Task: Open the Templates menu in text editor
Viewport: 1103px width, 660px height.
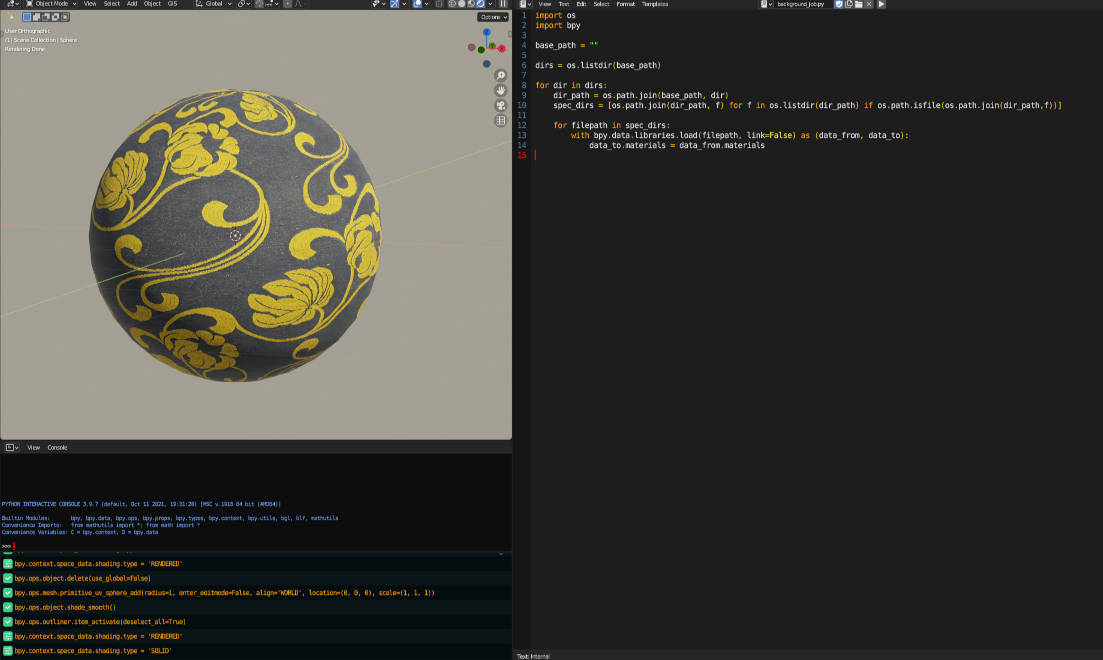Action: pos(655,4)
